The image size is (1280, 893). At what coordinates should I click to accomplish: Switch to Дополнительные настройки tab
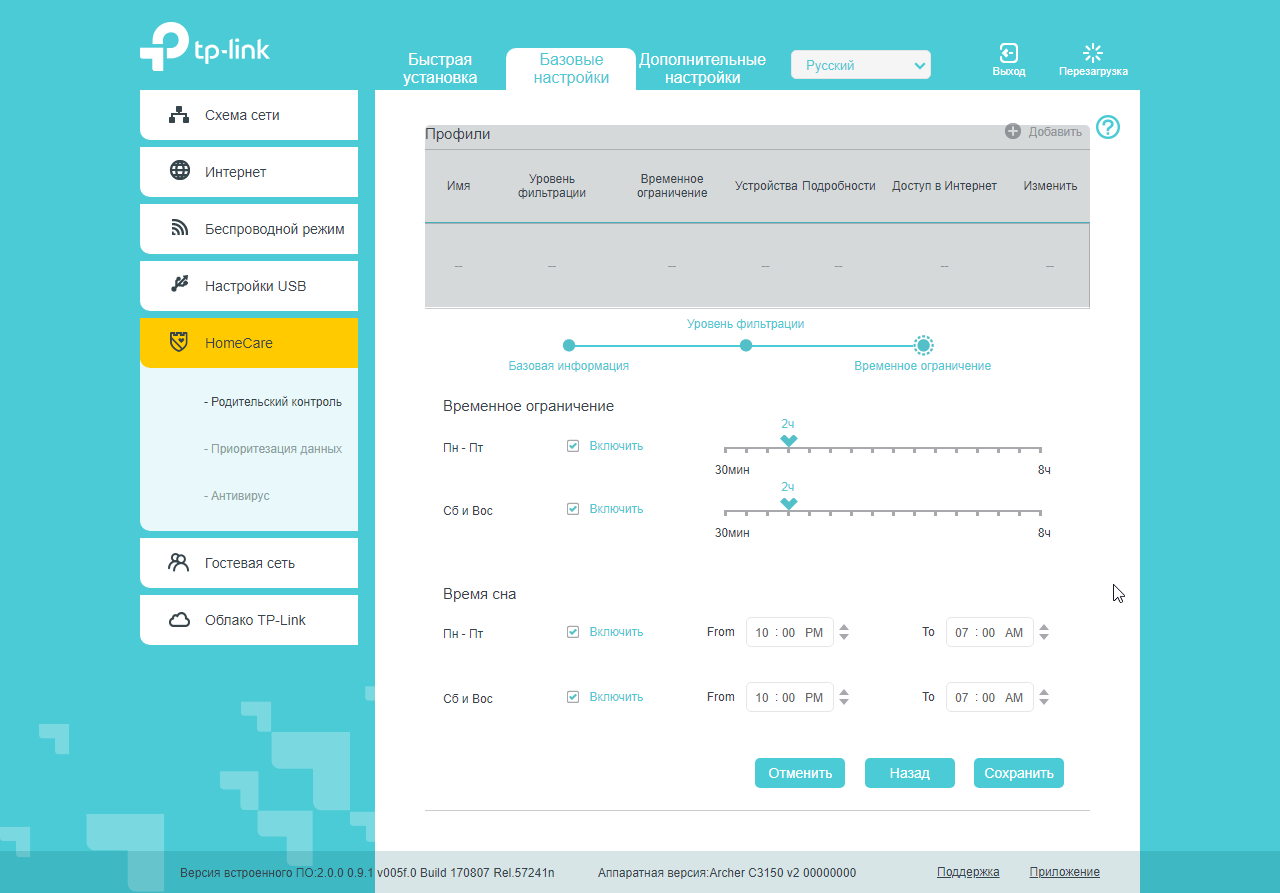[x=702, y=68]
